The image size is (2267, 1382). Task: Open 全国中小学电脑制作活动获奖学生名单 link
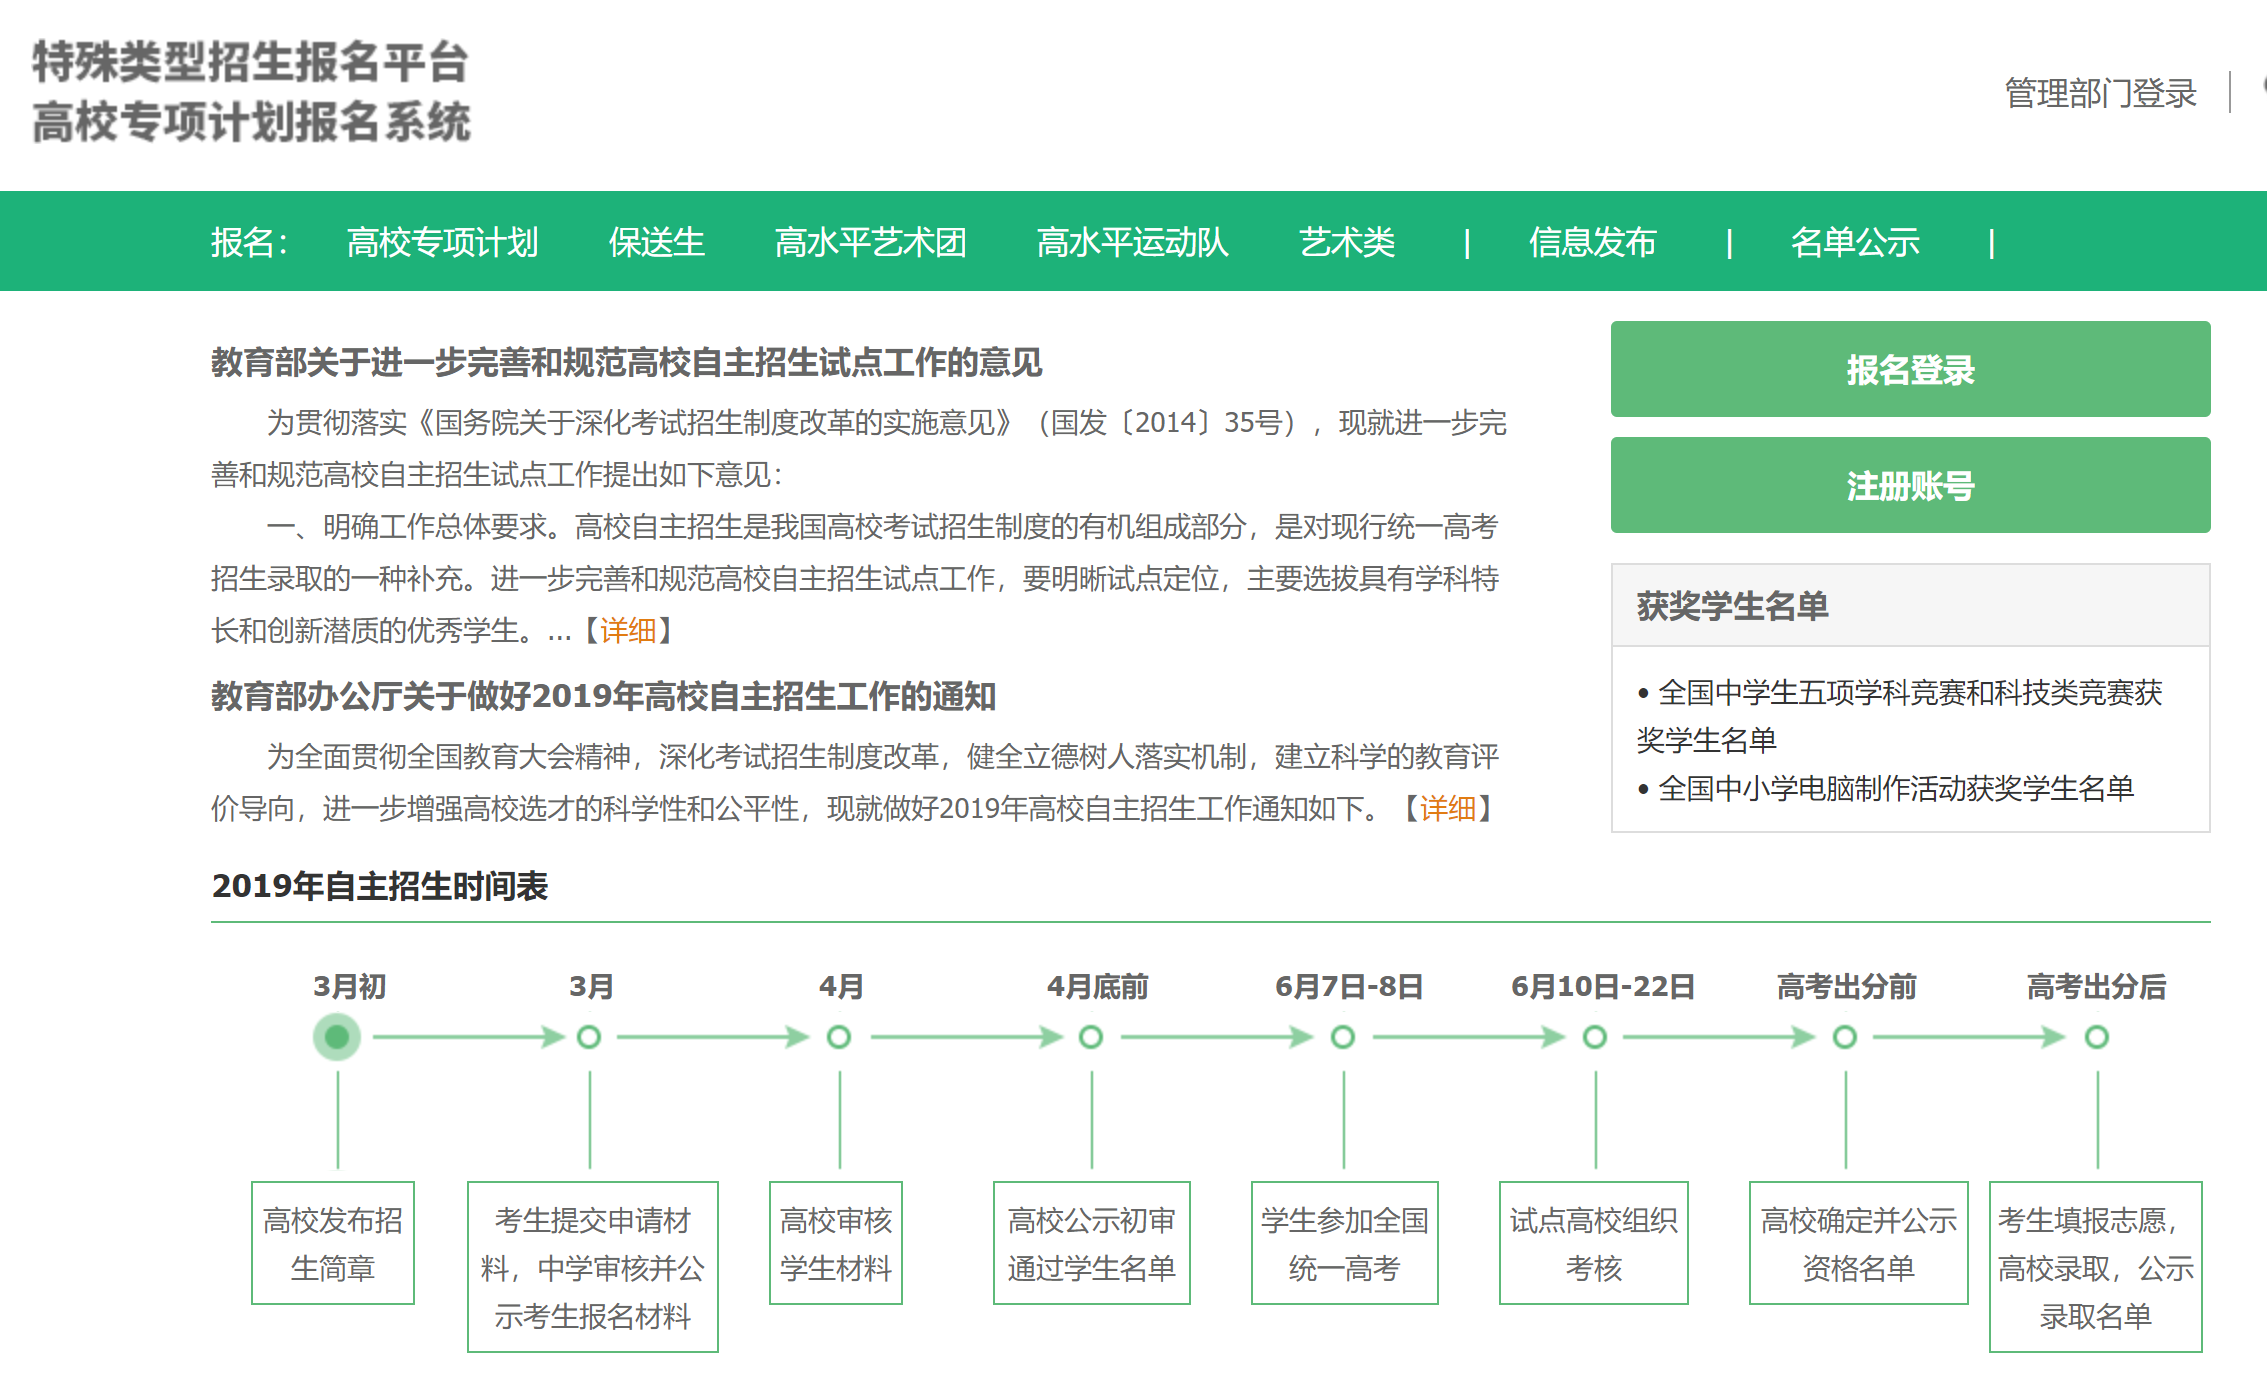[x=1895, y=789]
